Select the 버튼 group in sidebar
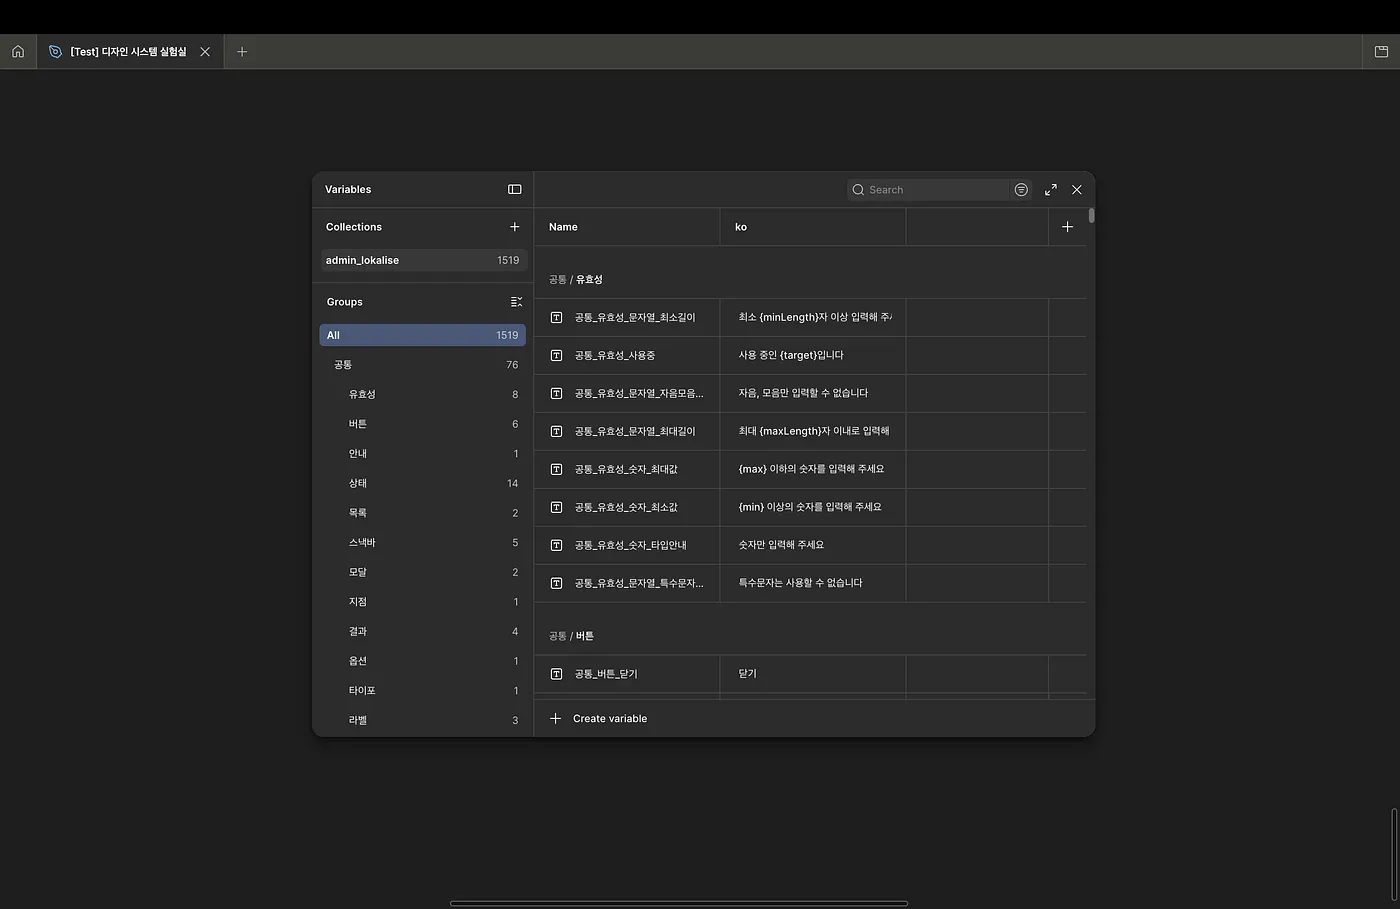This screenshot has height=909, width=1400. (423, 424)
